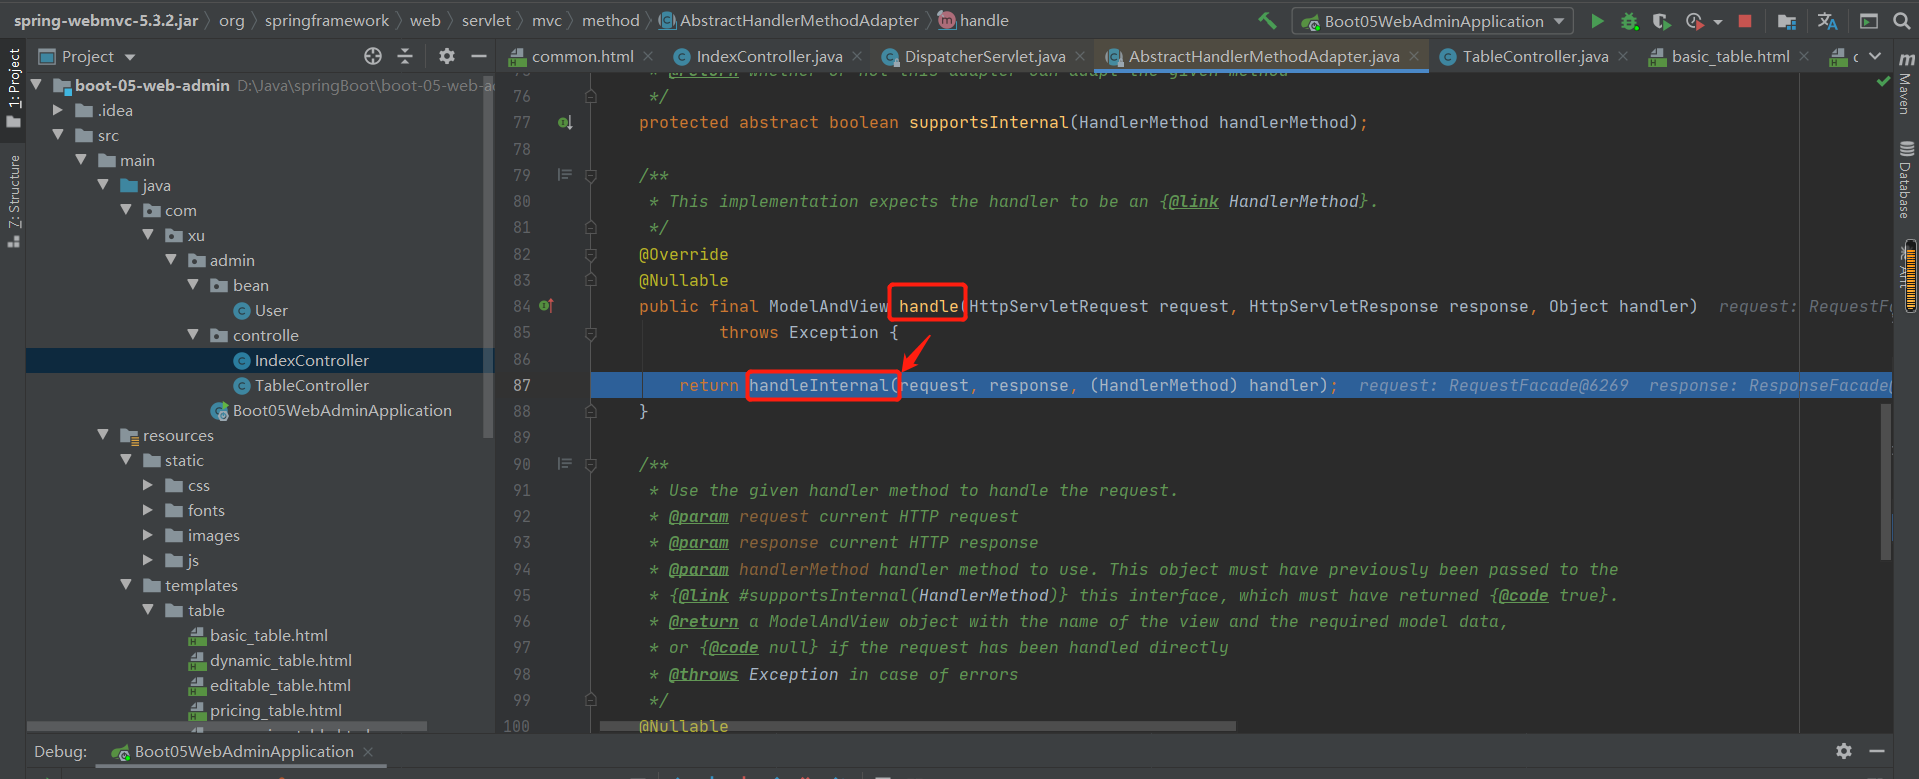The image size is (1919, 779).
Task: Toggle rendered doc icon at line 79
Action: pyautogui.click(x=565, y=175)
